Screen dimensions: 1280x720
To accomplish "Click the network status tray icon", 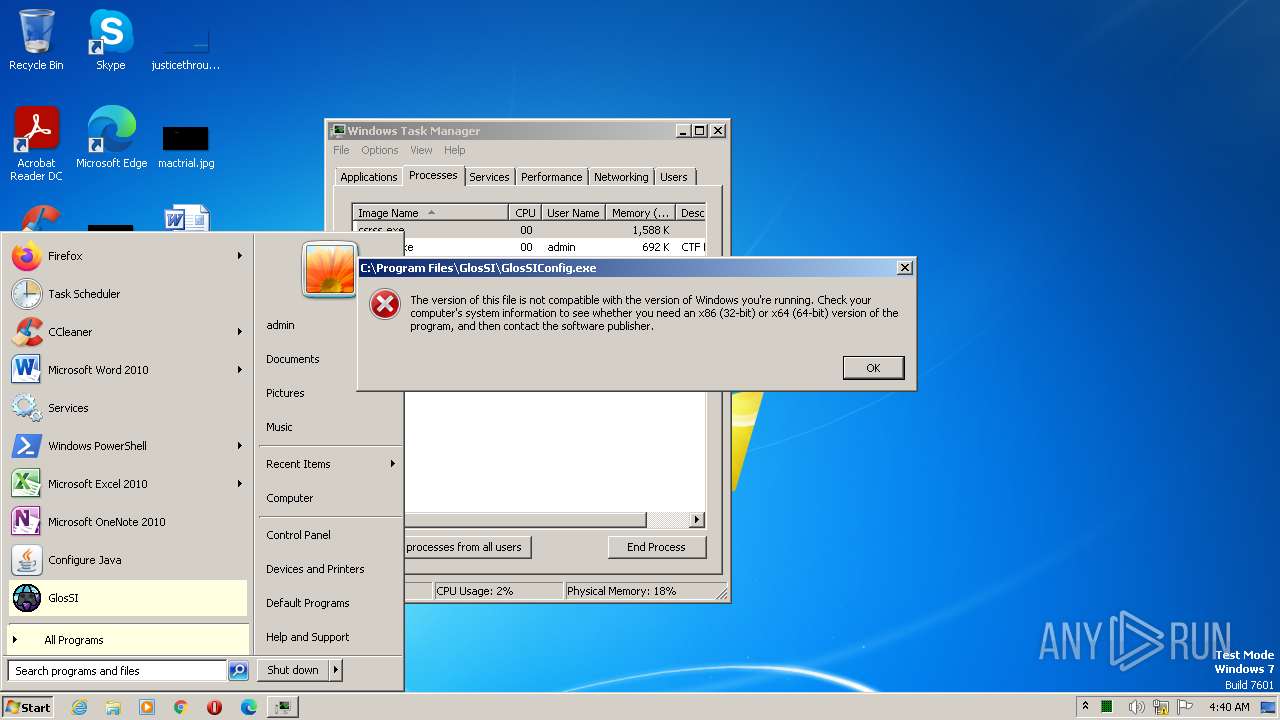I will click(x=1160, y=707).
